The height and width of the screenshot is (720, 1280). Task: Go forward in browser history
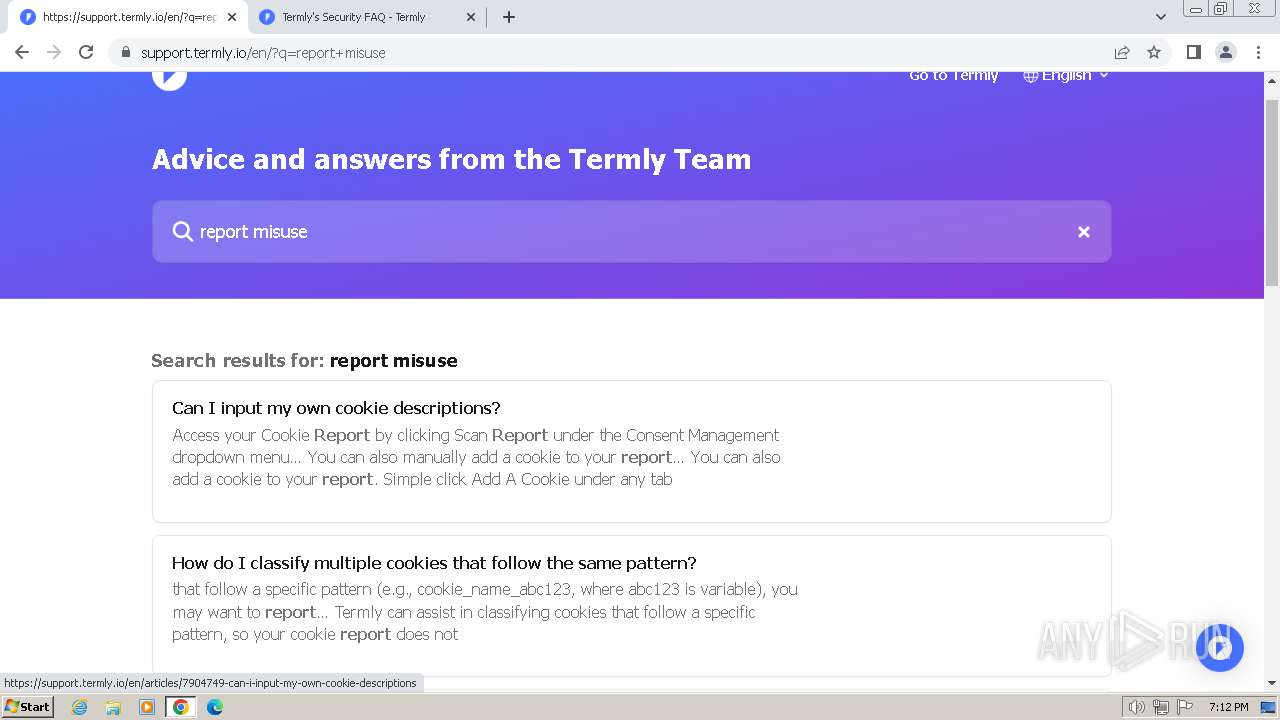coord(54,52)
